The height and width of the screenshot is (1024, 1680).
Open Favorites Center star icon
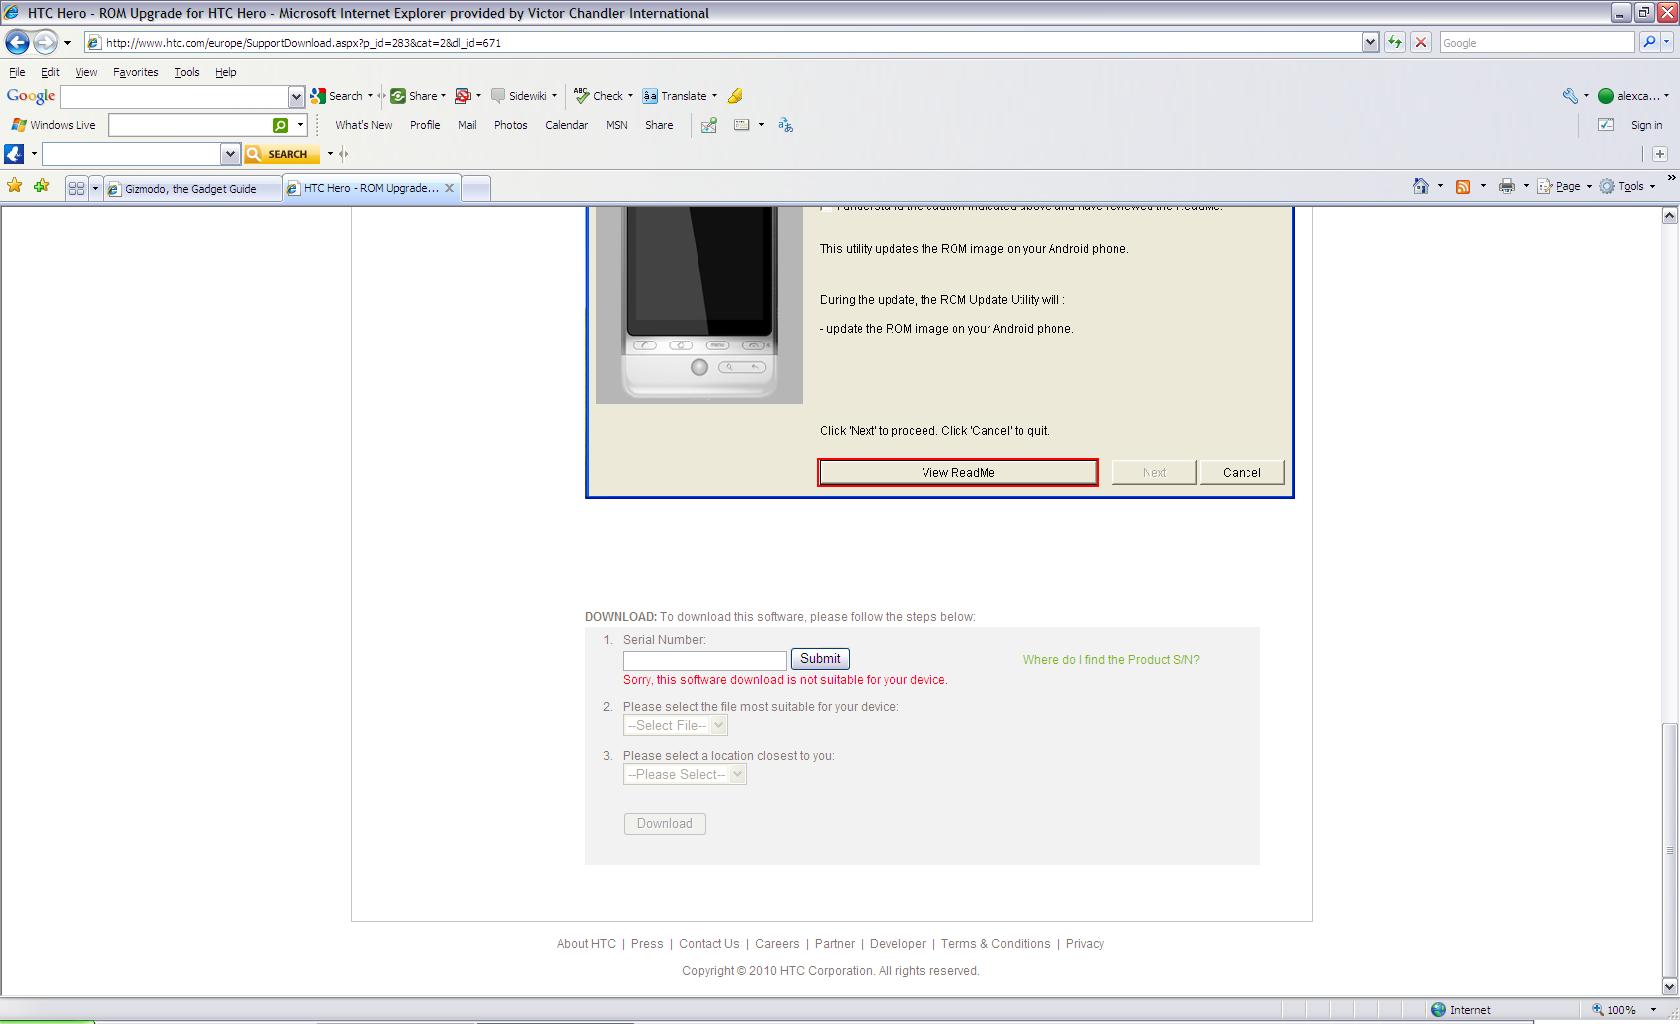click(14, 187)
